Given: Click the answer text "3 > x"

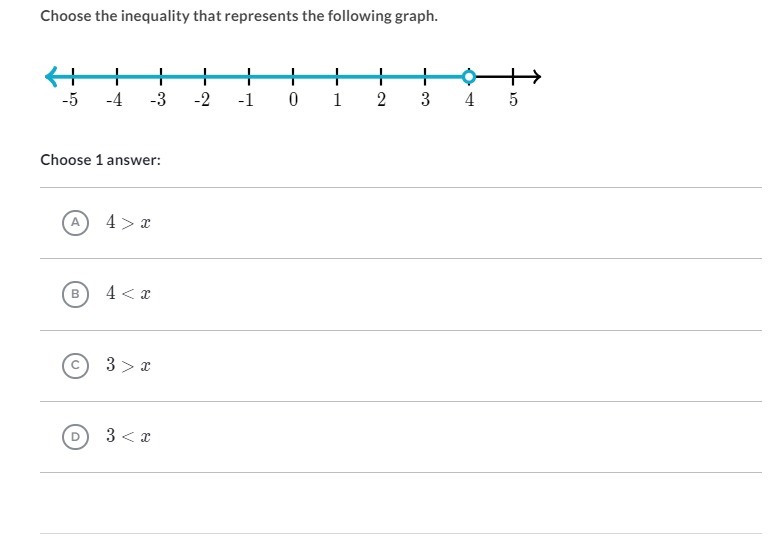Looking at the screenshot, I should [128, 366].
